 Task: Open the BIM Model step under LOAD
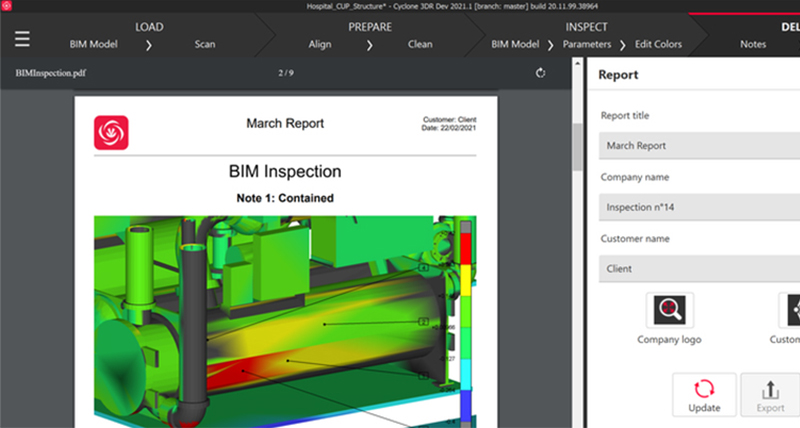(x=94, y=45)
